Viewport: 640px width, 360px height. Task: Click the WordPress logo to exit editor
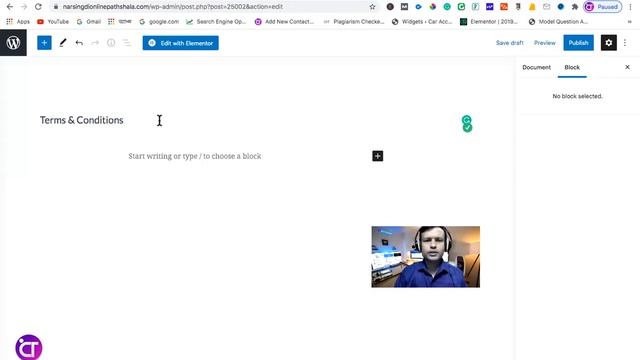pyautogui.click(x=13, y=42)
